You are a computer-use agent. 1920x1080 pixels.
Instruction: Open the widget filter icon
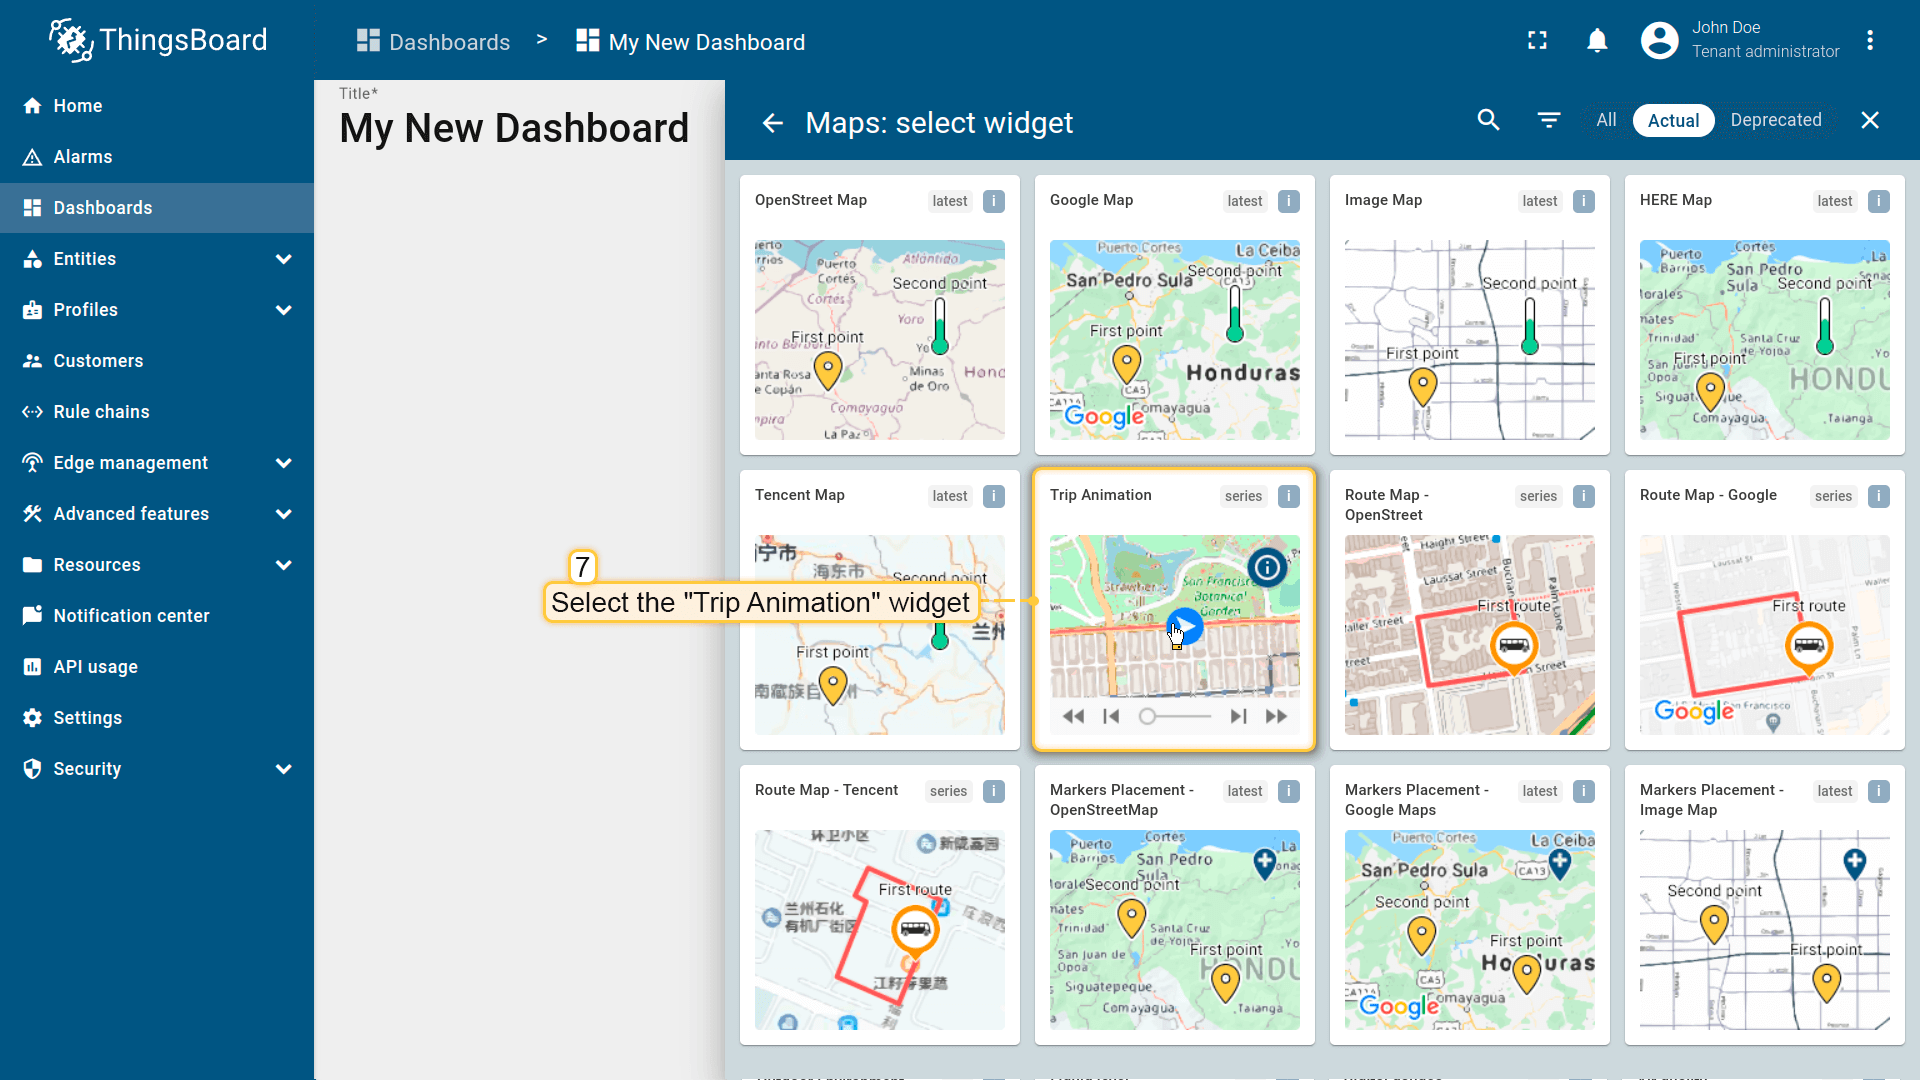1549,120
